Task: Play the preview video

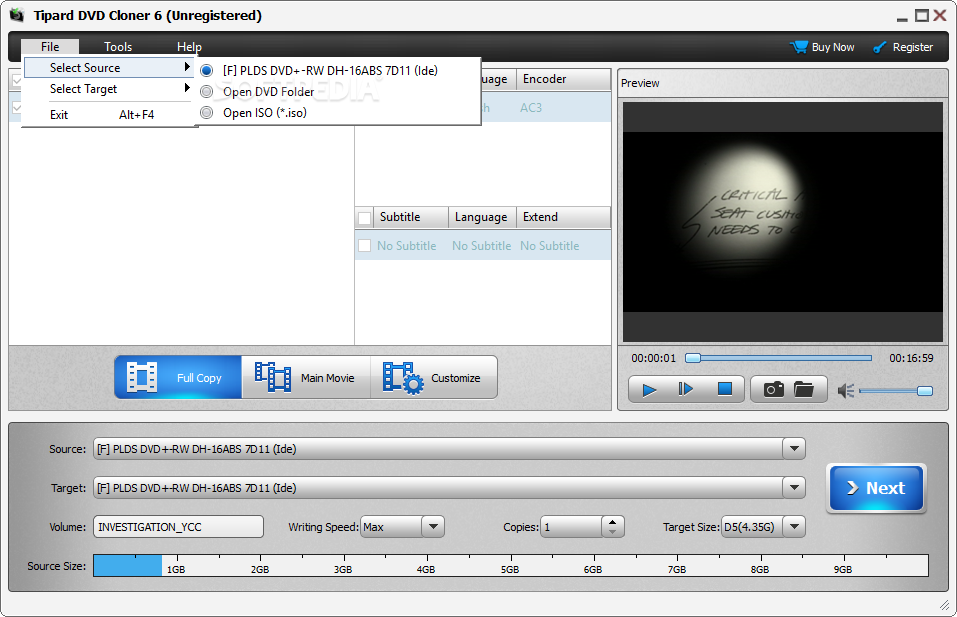Action: click(649, 389)
